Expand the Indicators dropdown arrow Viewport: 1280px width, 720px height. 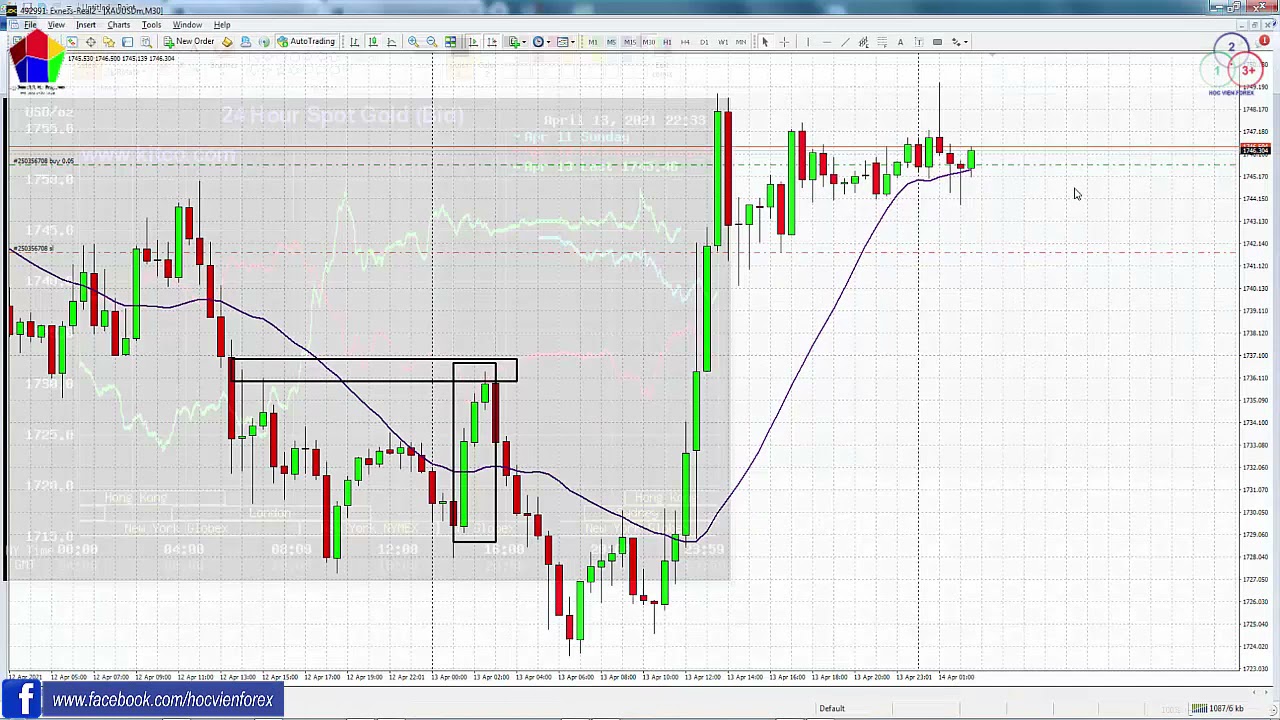click(x=524, y=42)
